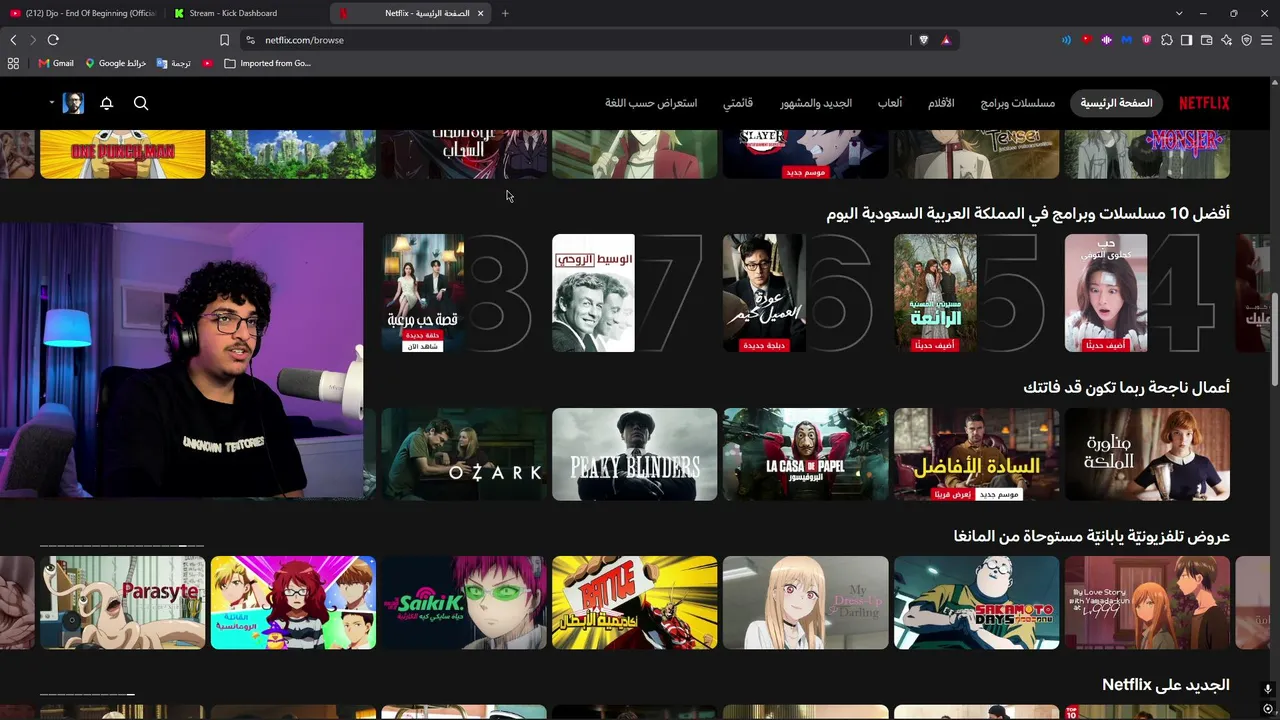Open الأفلام in Netflix navigation
1280x720 pixels.
click(941, 103)
